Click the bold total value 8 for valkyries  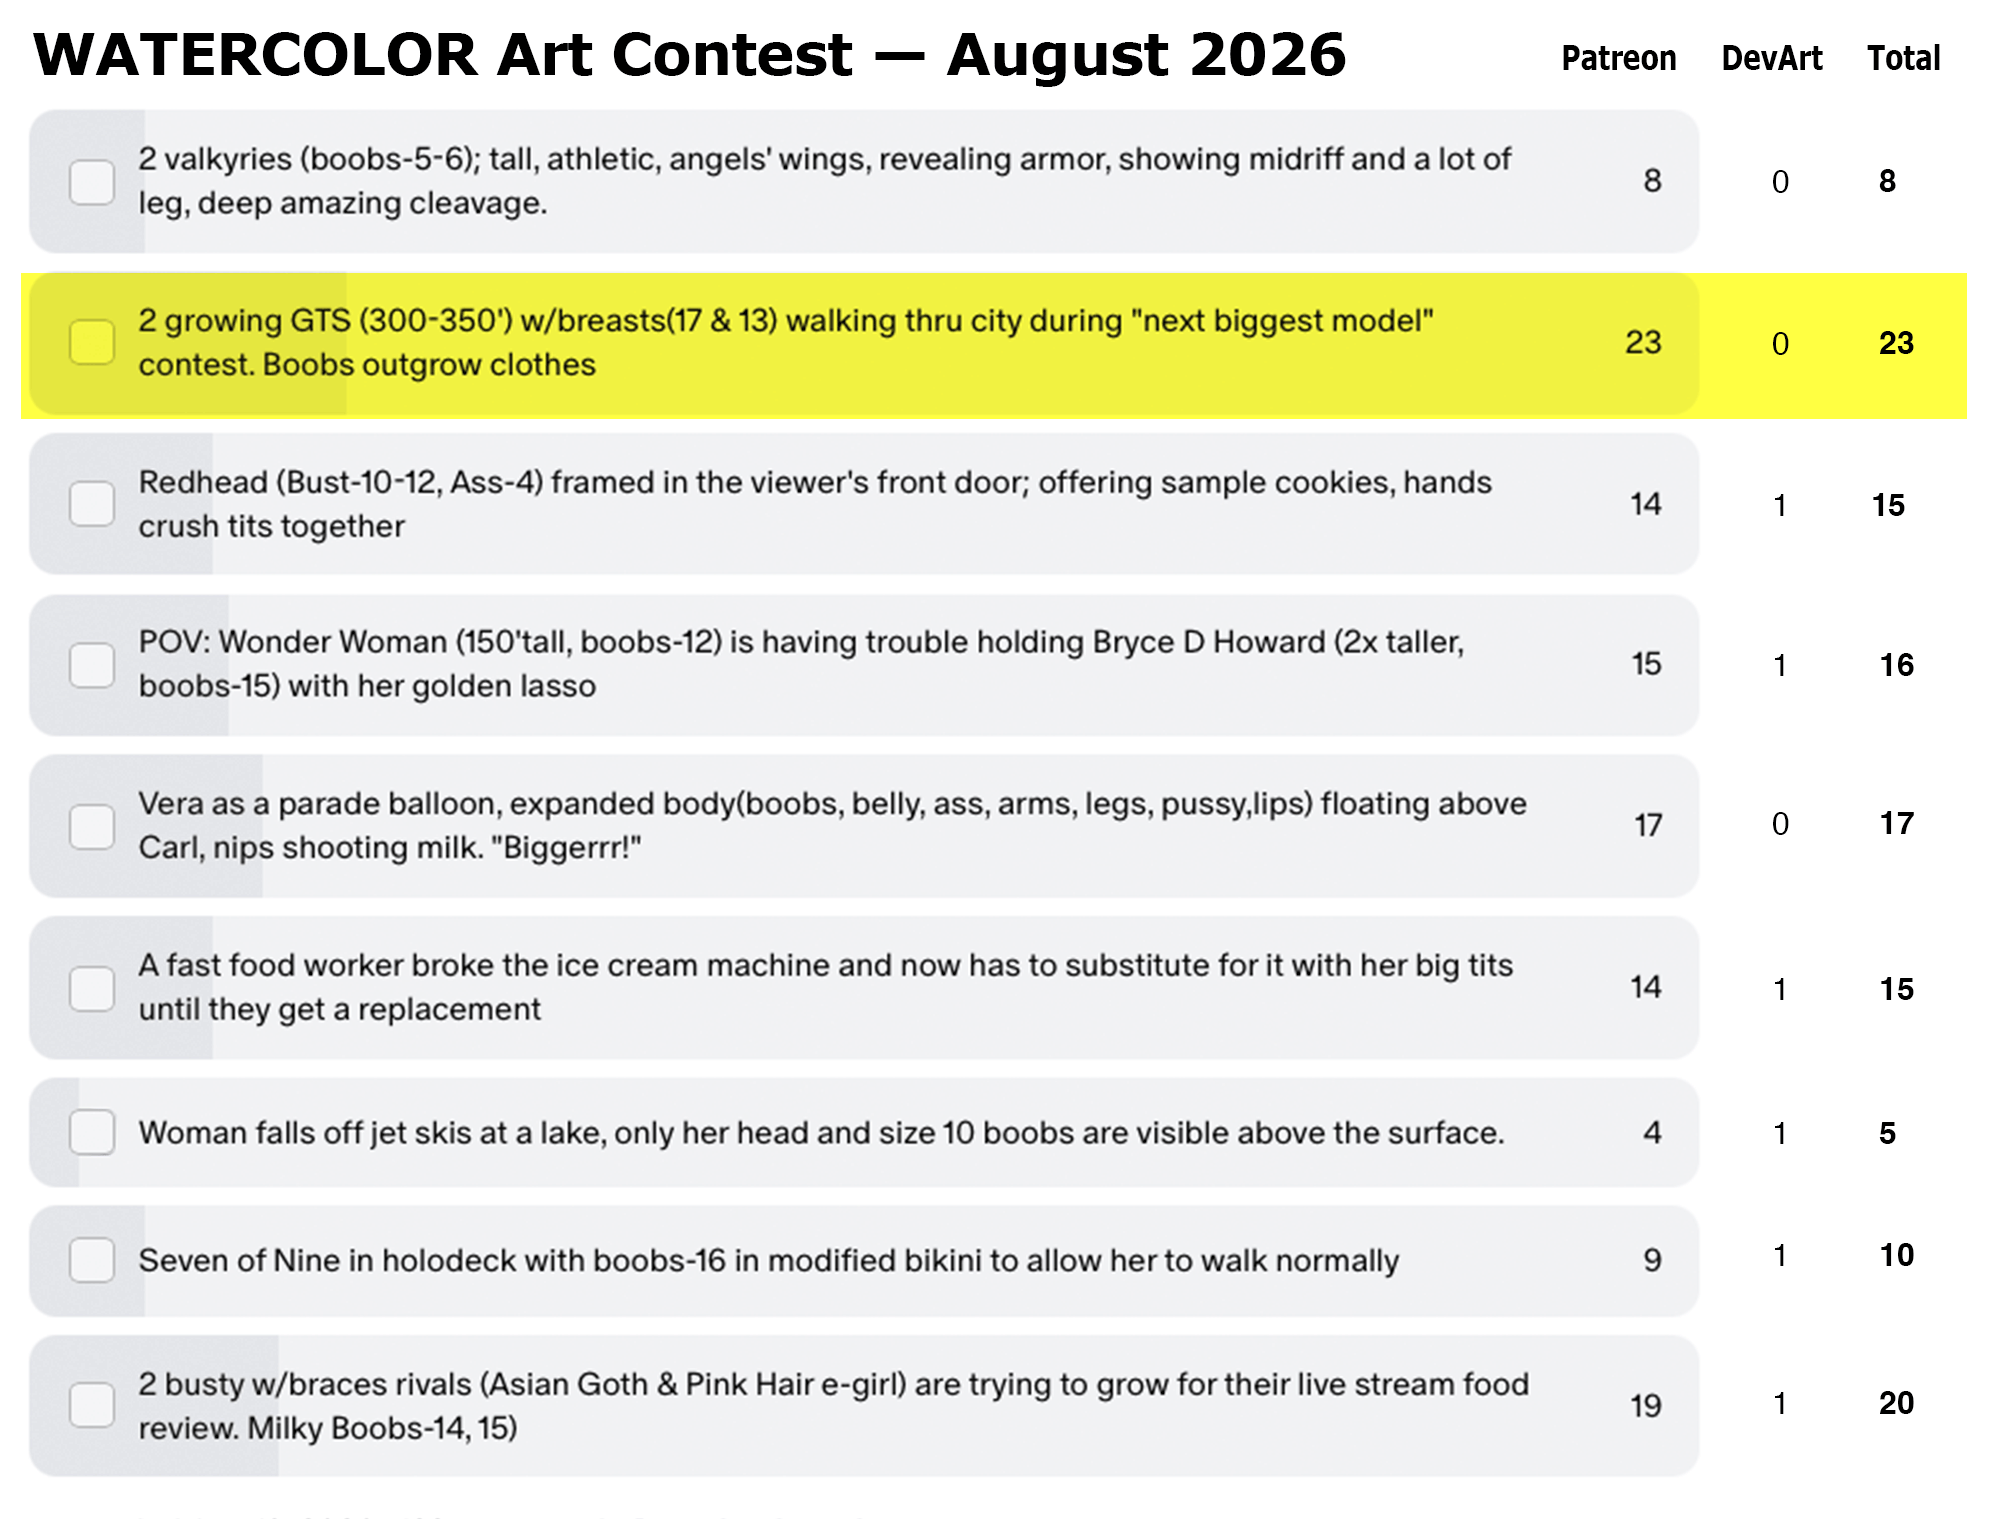1887,181
